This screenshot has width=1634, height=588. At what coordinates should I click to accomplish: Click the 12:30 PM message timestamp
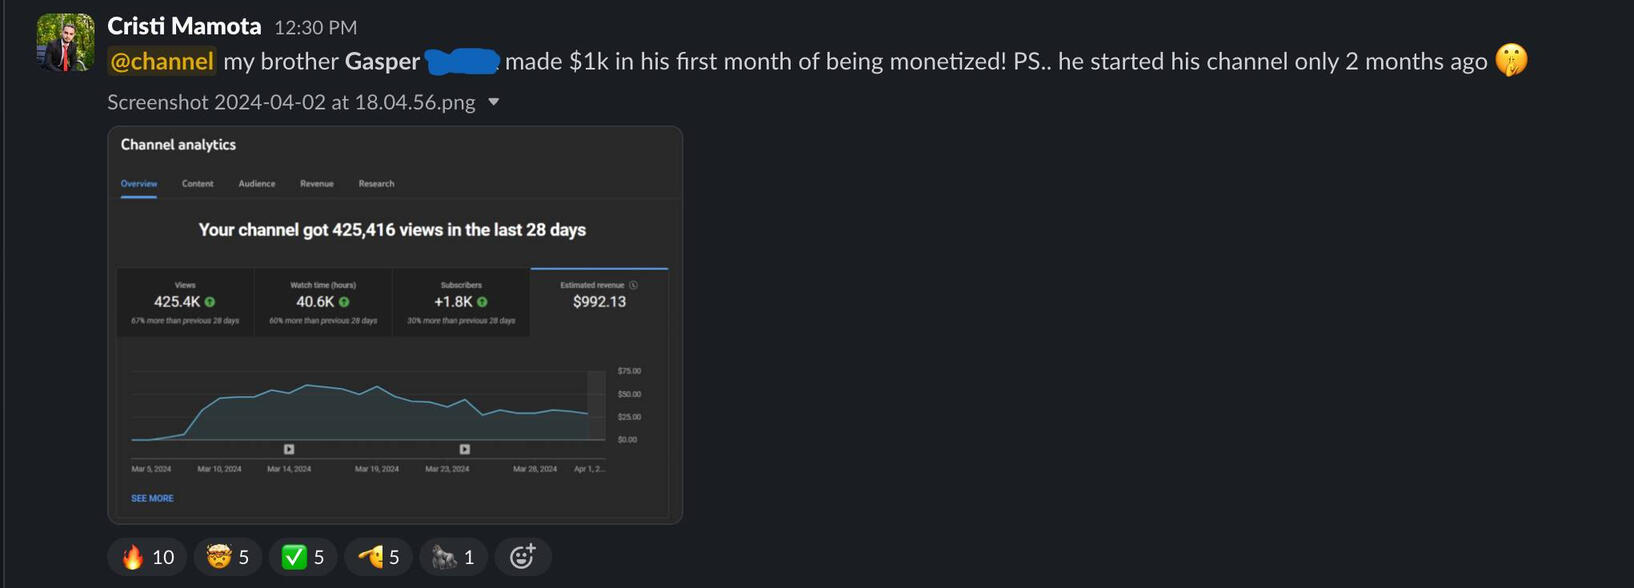[315, 27]
